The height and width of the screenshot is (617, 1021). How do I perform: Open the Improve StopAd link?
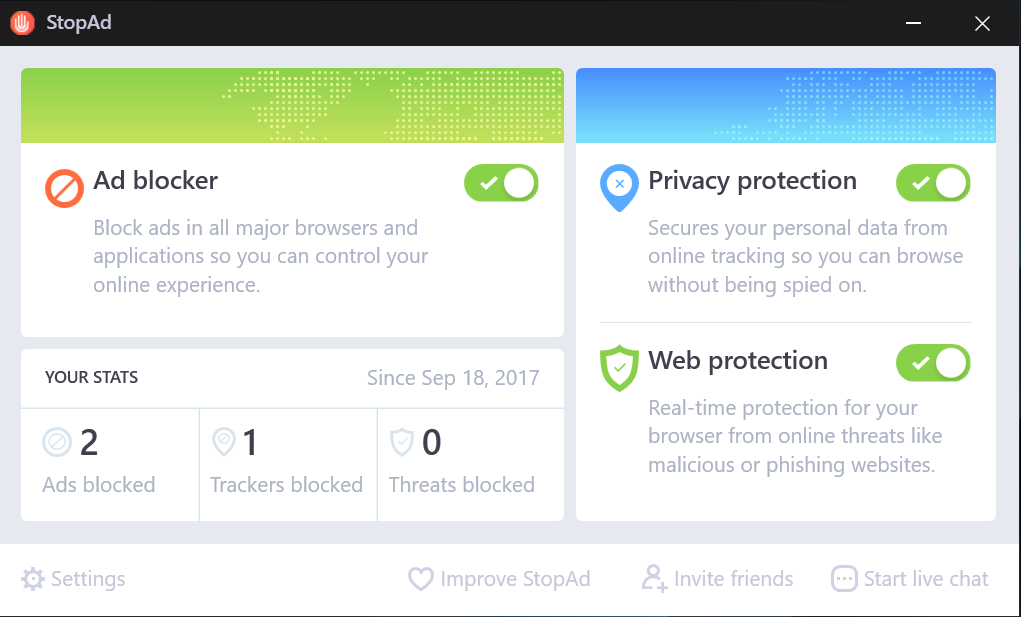pos(515,579)
